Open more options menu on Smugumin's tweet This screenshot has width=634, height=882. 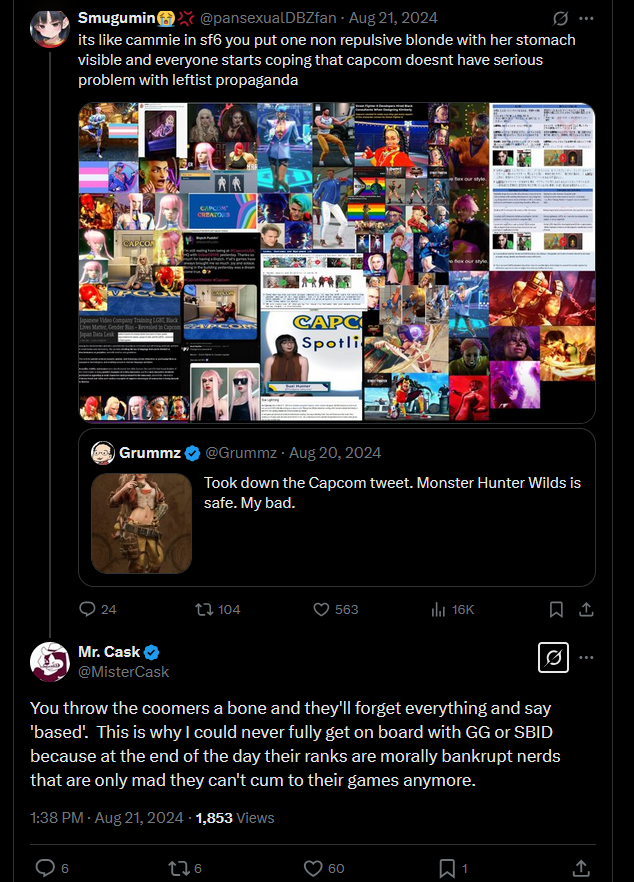coord(587,18)
